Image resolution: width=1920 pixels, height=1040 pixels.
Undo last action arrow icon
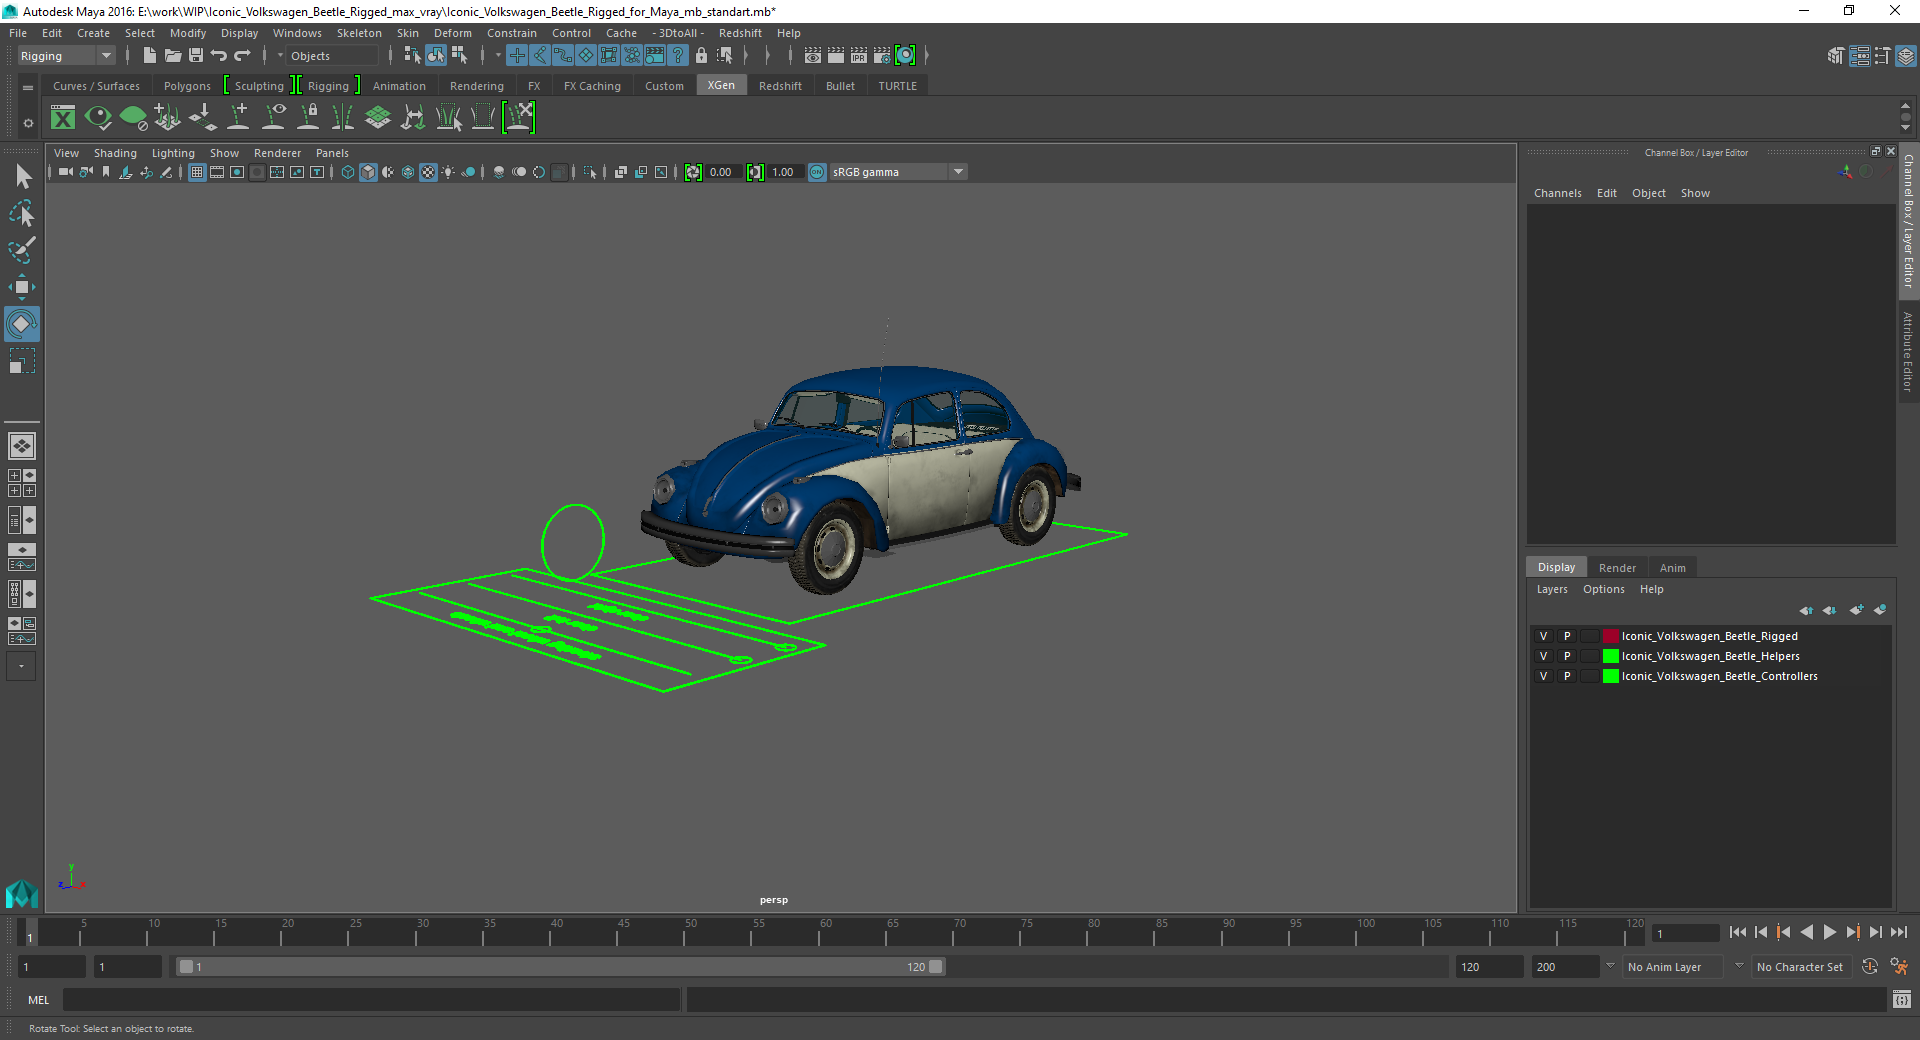[x=219, y=56]
